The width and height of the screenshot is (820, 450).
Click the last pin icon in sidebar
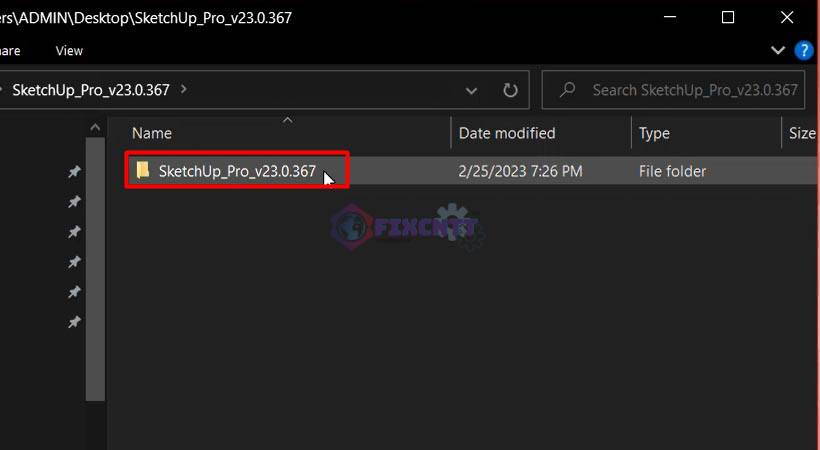pyautogui.click(x=74, y=321)
